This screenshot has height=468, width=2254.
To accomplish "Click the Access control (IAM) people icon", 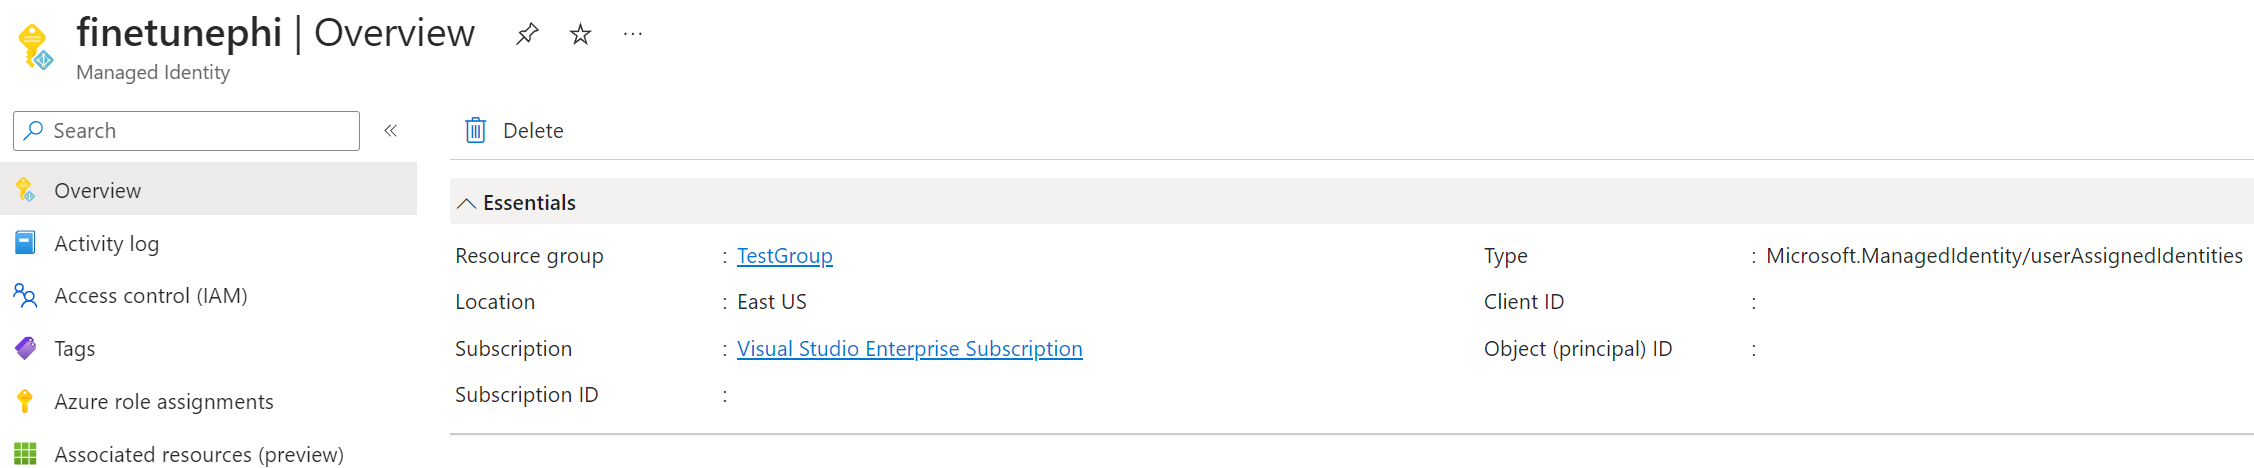I will [25, 296].
